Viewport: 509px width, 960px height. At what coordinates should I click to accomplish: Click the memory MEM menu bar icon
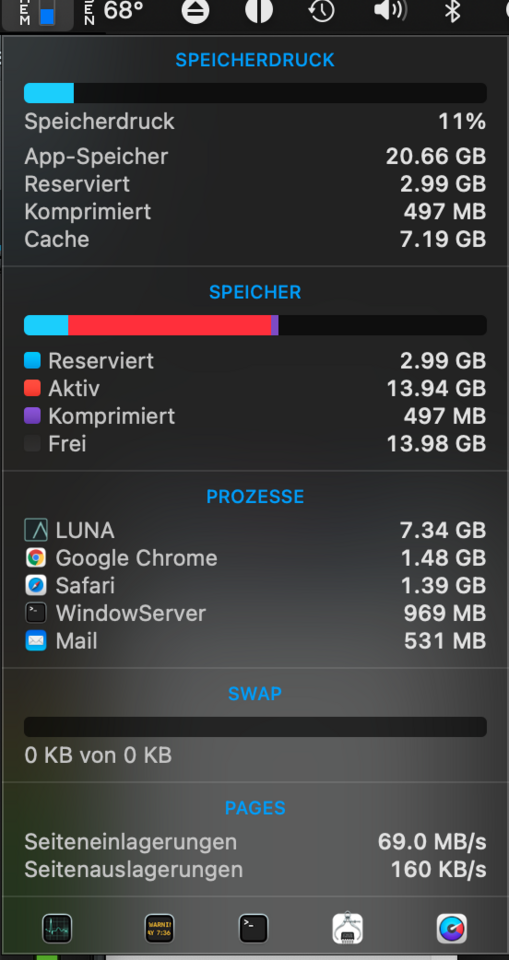tap(37, 13)
